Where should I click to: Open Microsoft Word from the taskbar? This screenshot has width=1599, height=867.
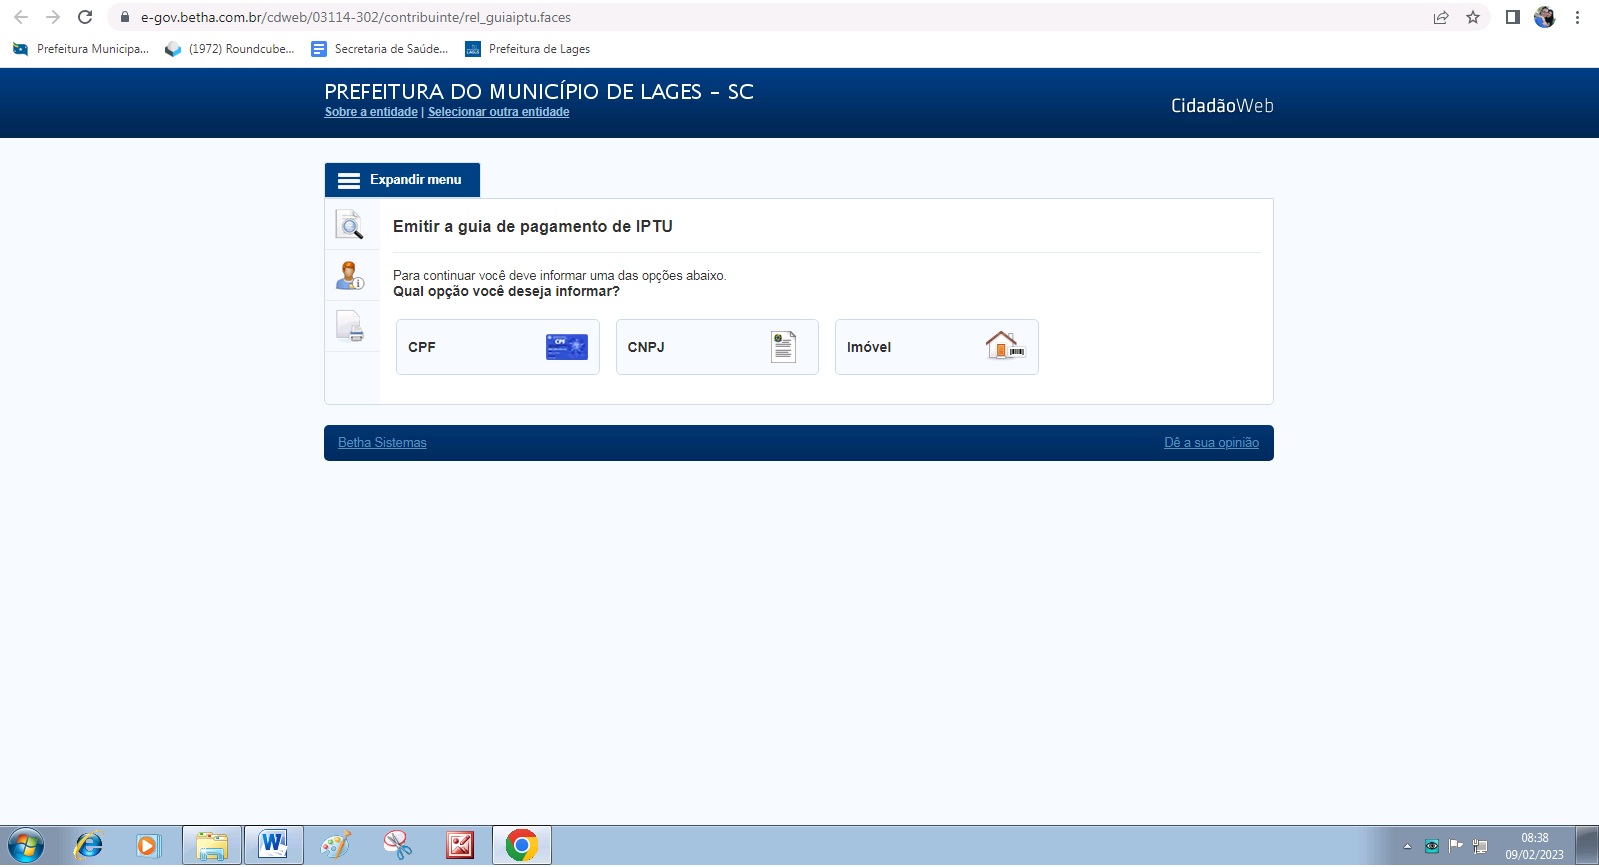(273, 845)
